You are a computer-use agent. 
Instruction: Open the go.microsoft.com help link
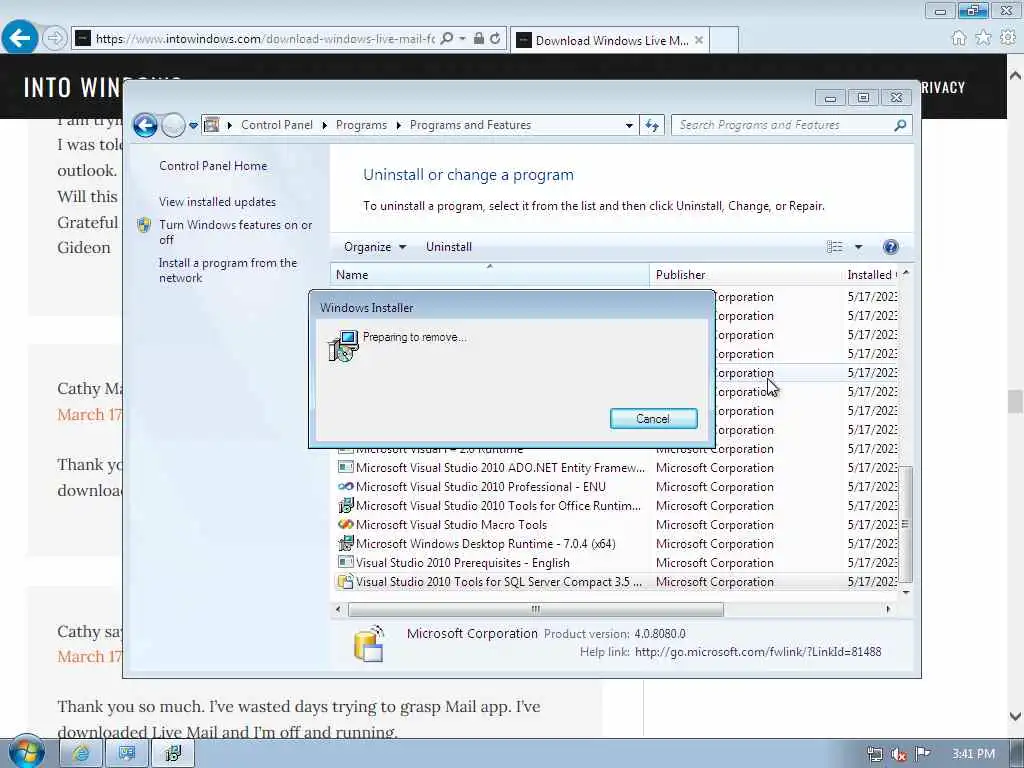[758, 652]
